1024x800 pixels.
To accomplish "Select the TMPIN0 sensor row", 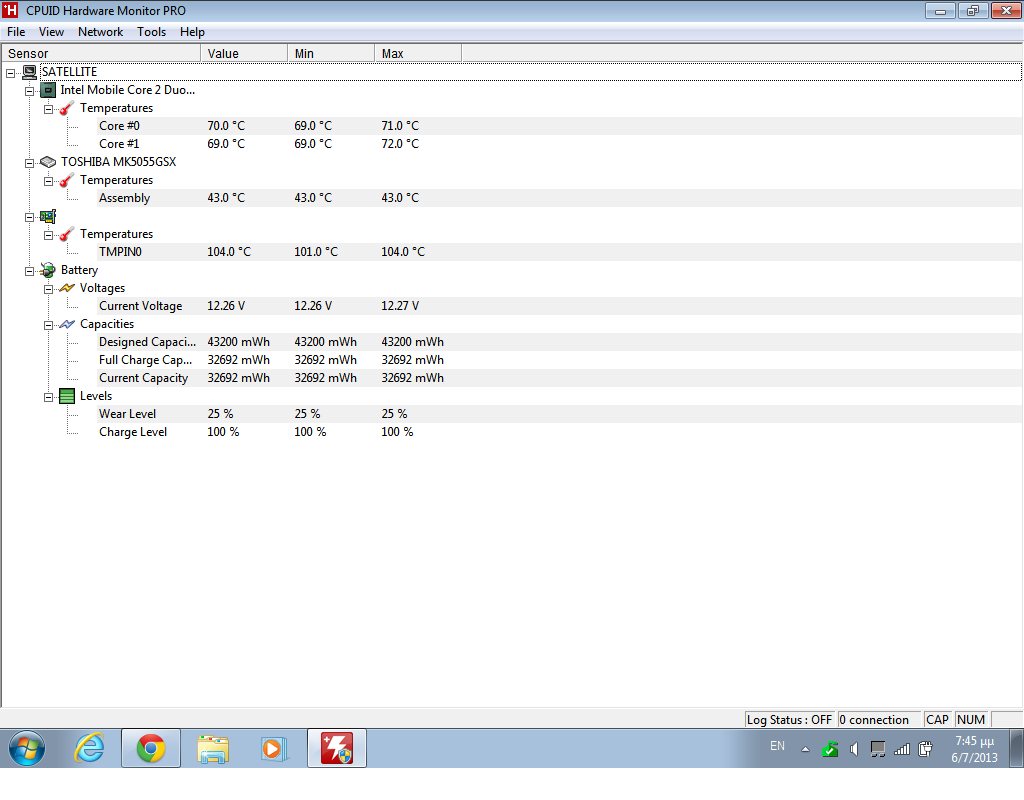I will (x=559, y=252).
